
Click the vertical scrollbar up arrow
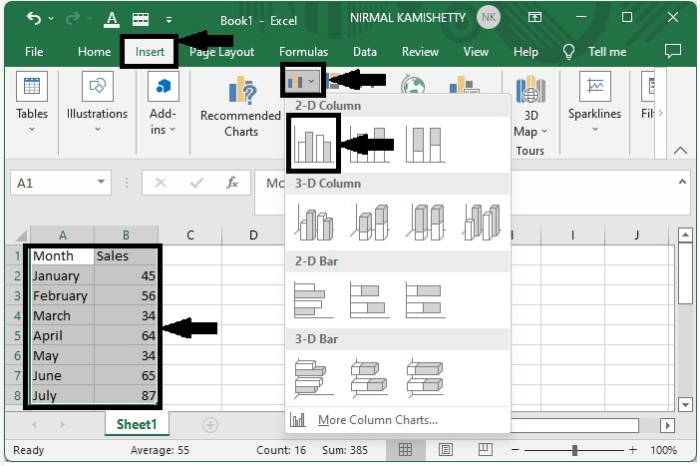pos(685,235)
